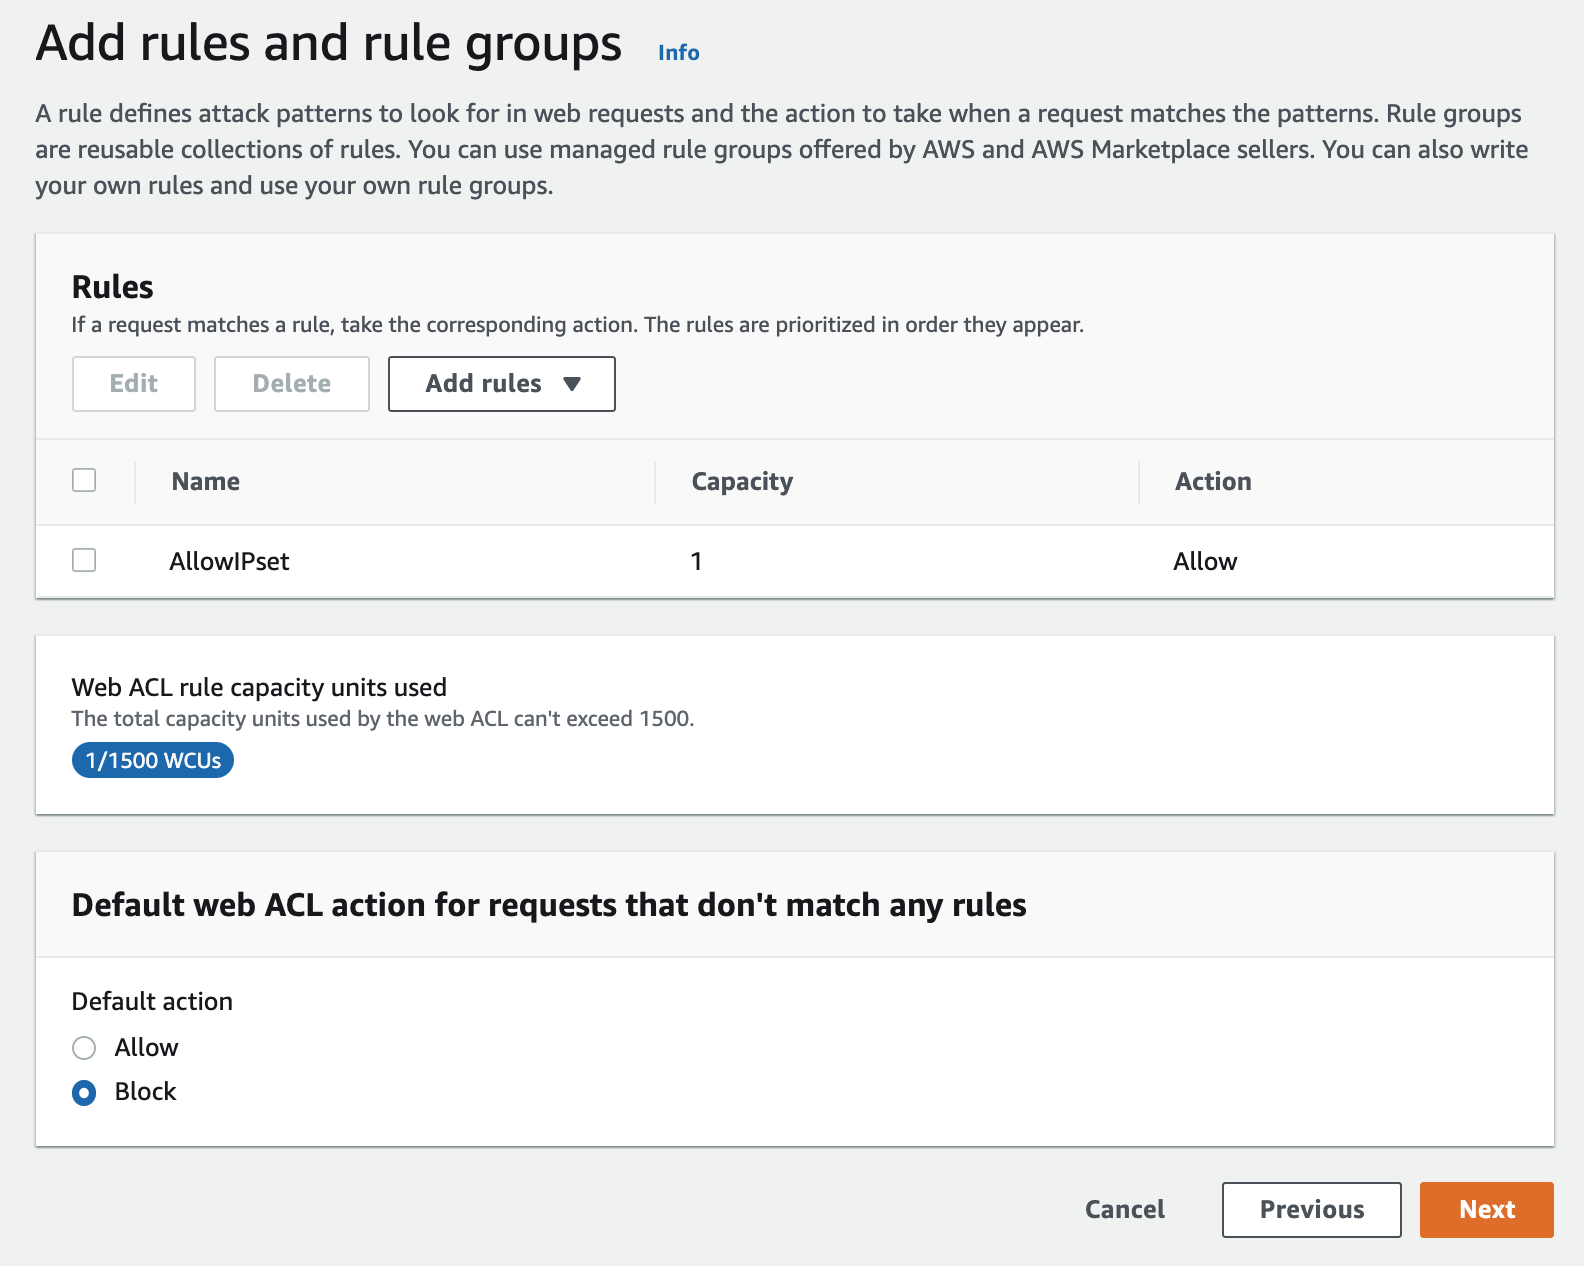Open the Add rules dropdown
This screenshot has height=1266, width=1584.
(502, 384)
